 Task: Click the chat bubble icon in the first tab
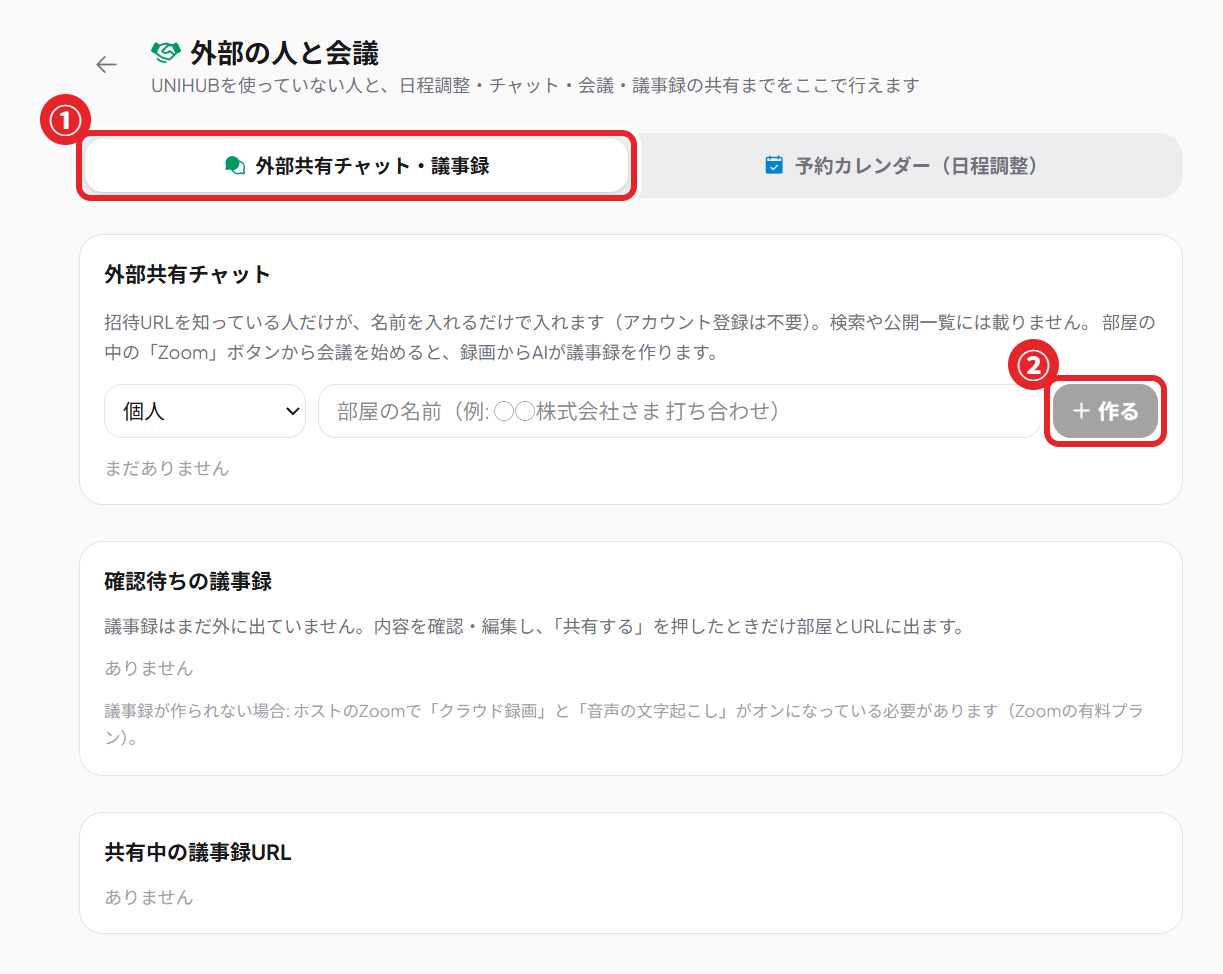pos(236,166)
